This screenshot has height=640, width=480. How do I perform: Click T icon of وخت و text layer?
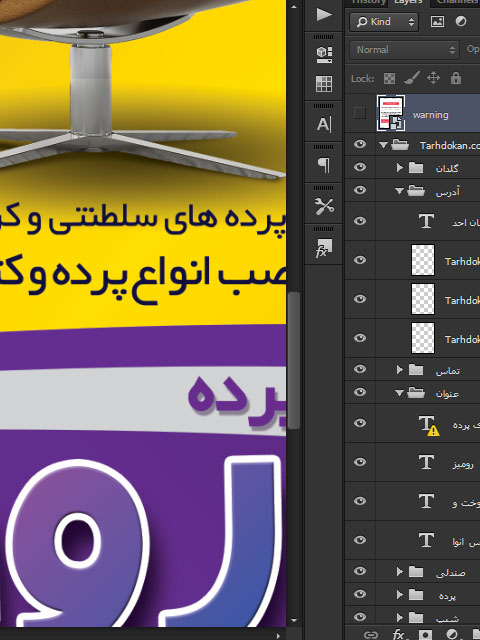(426, 501)
